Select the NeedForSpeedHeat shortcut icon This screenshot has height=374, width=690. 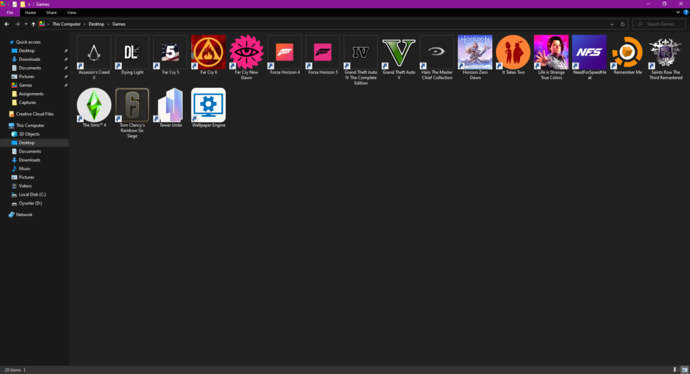click(x=590, y=52)
